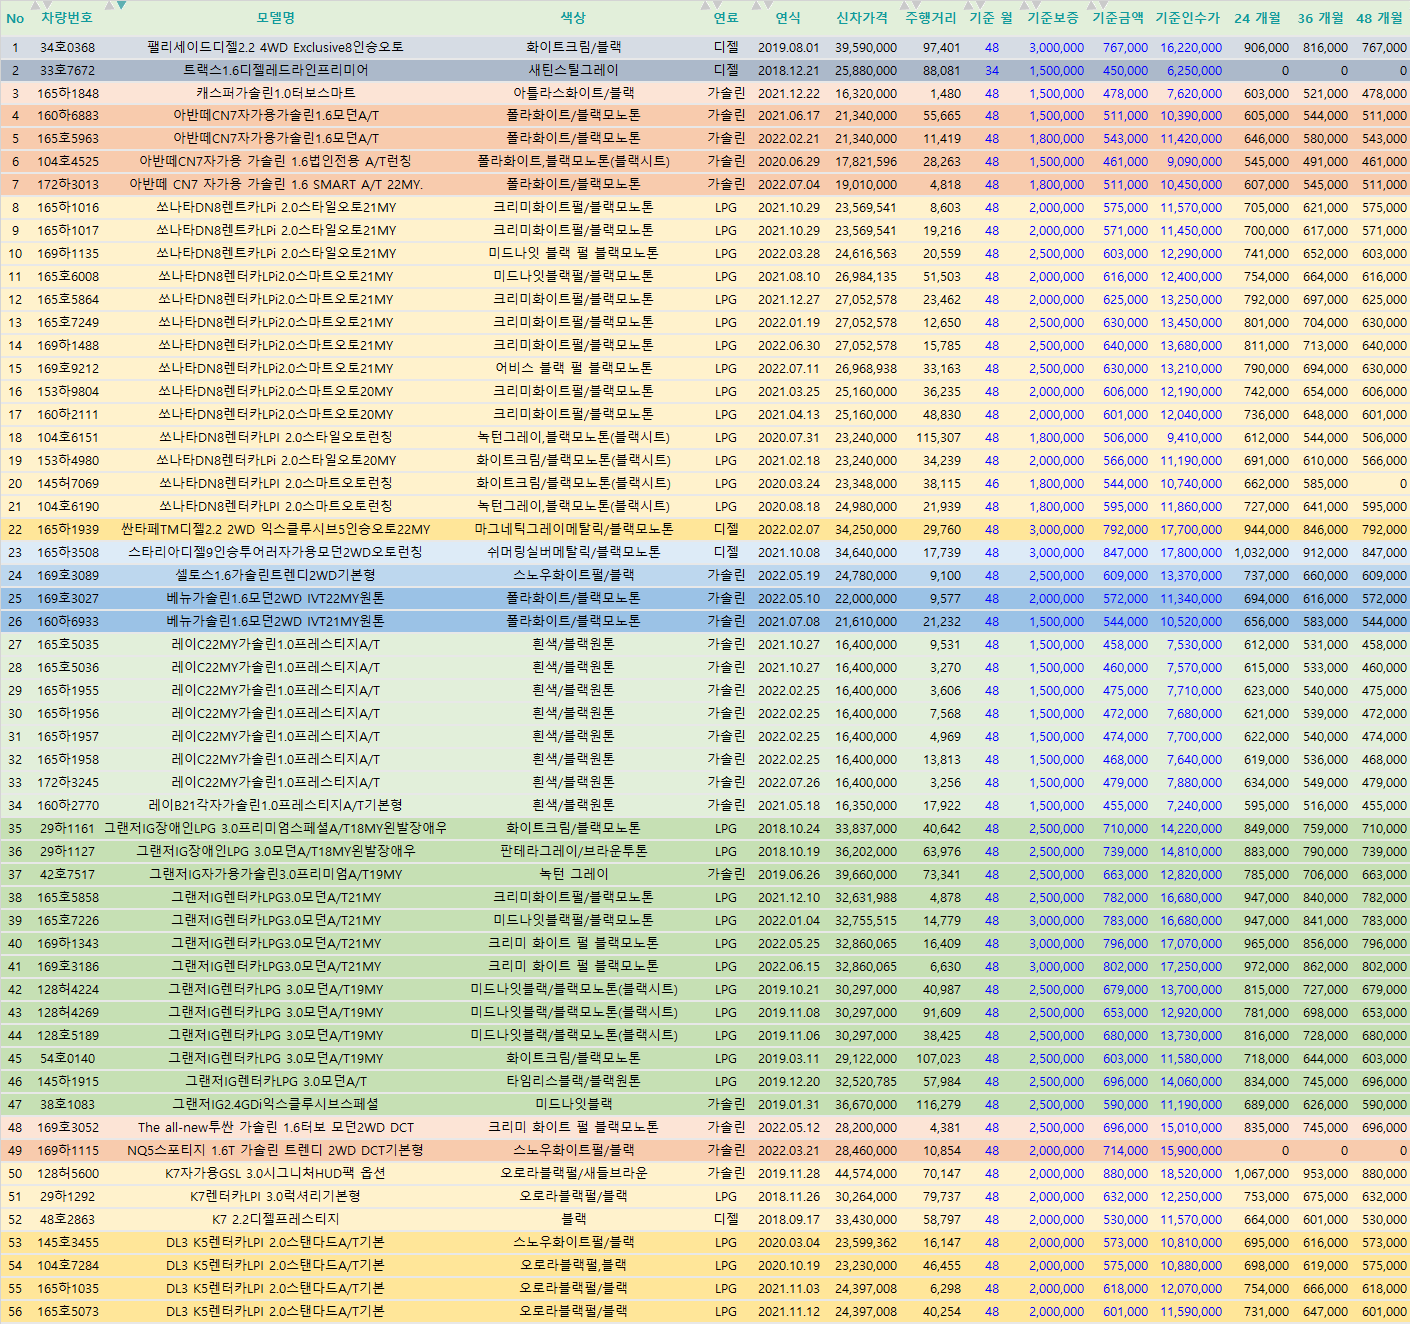
Task: Click license plate cell 169호3089
Action: click(x=67, y=575)
